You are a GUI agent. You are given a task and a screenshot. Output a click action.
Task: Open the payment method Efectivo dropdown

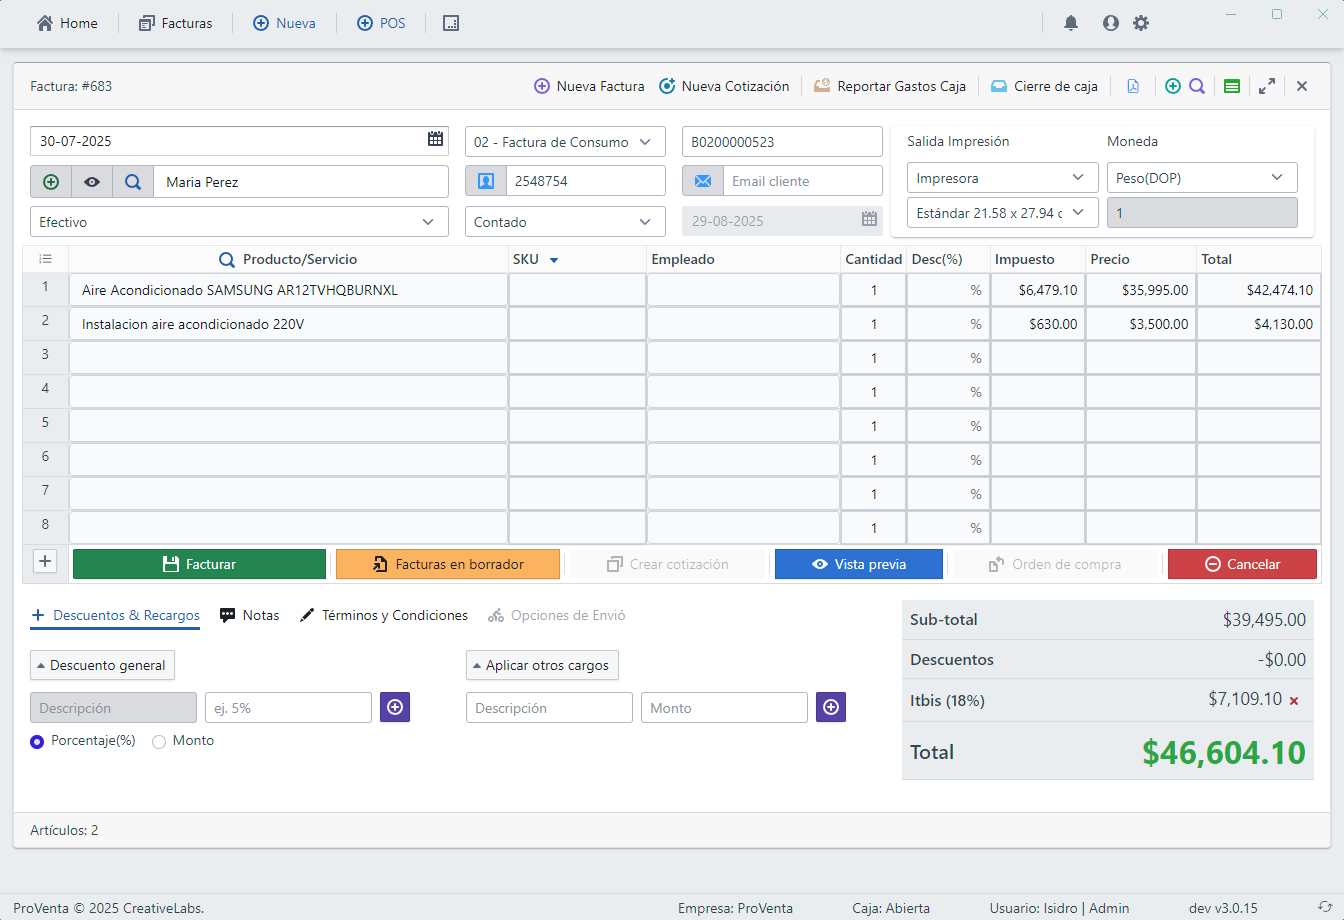239,221
